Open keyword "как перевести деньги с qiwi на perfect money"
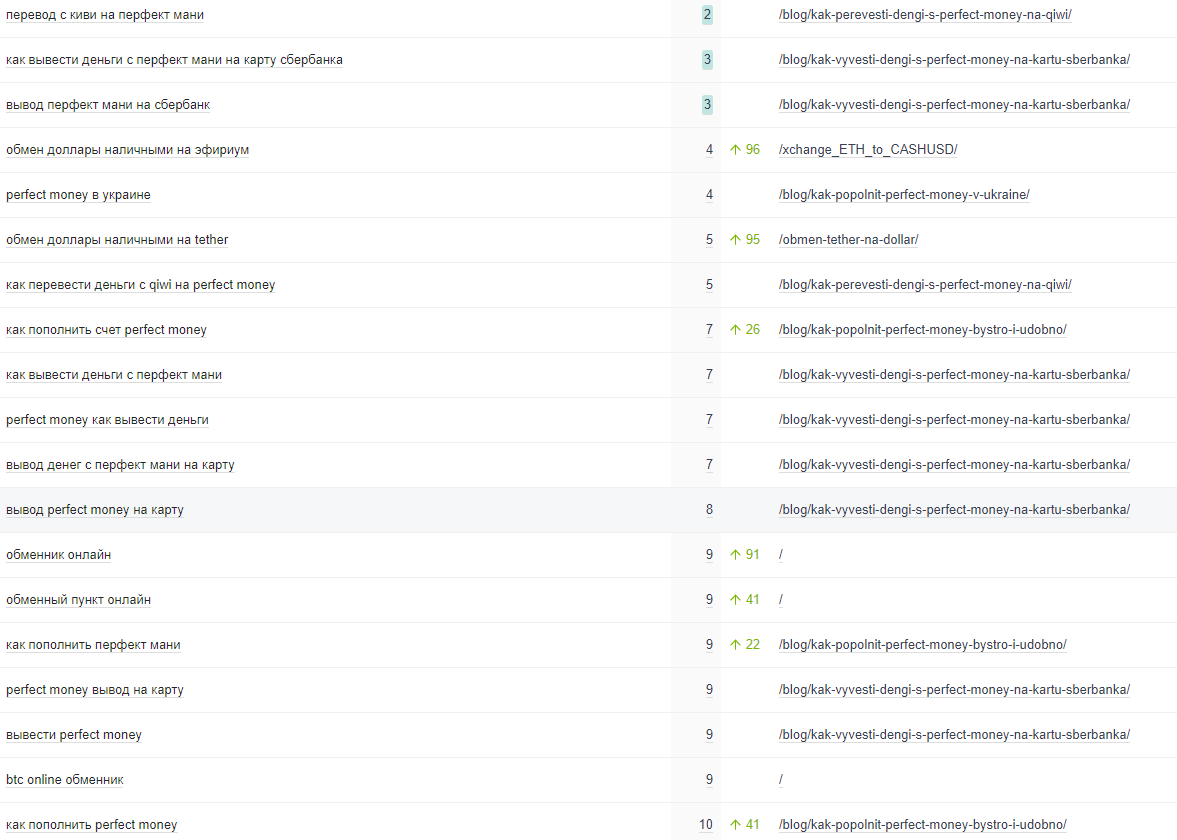This screenshot has width=1177, height=840. pos(140,285)
